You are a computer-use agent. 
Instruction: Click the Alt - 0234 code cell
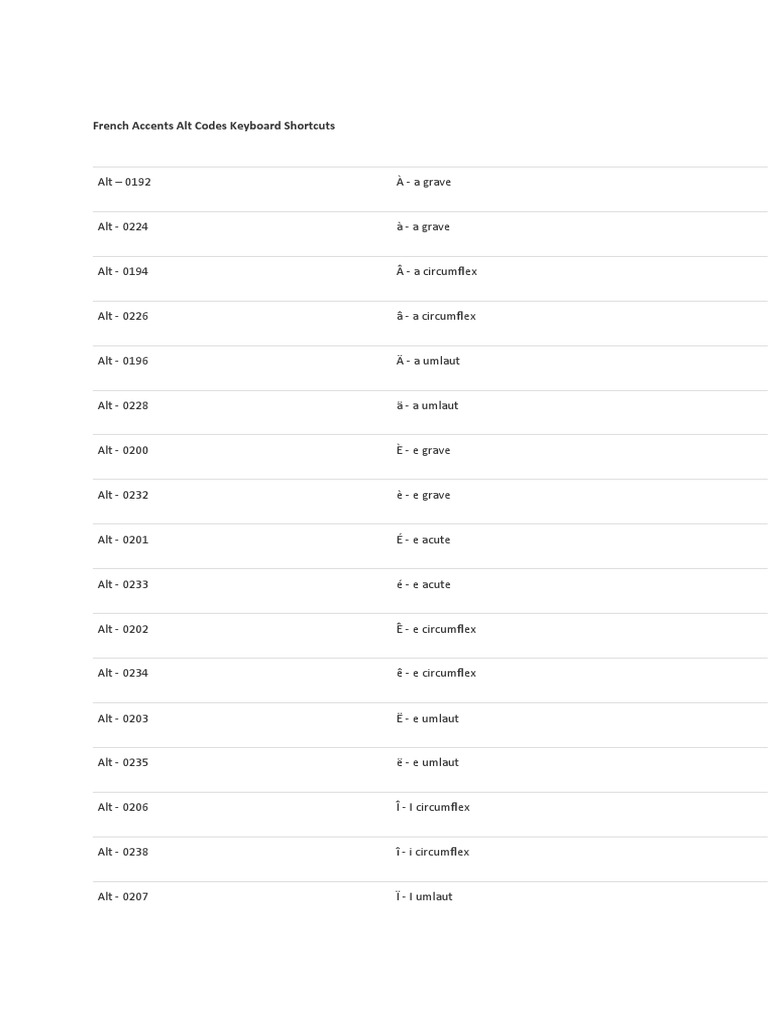click(x=123, y=674)
